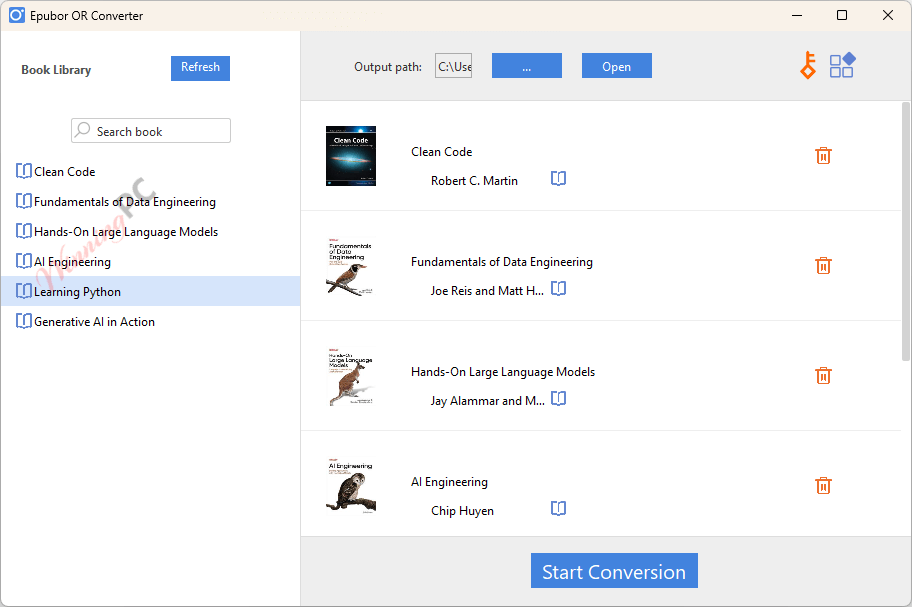
Task: Click author text Jay Alammar and M...
Action: click(x=487, y=401)
